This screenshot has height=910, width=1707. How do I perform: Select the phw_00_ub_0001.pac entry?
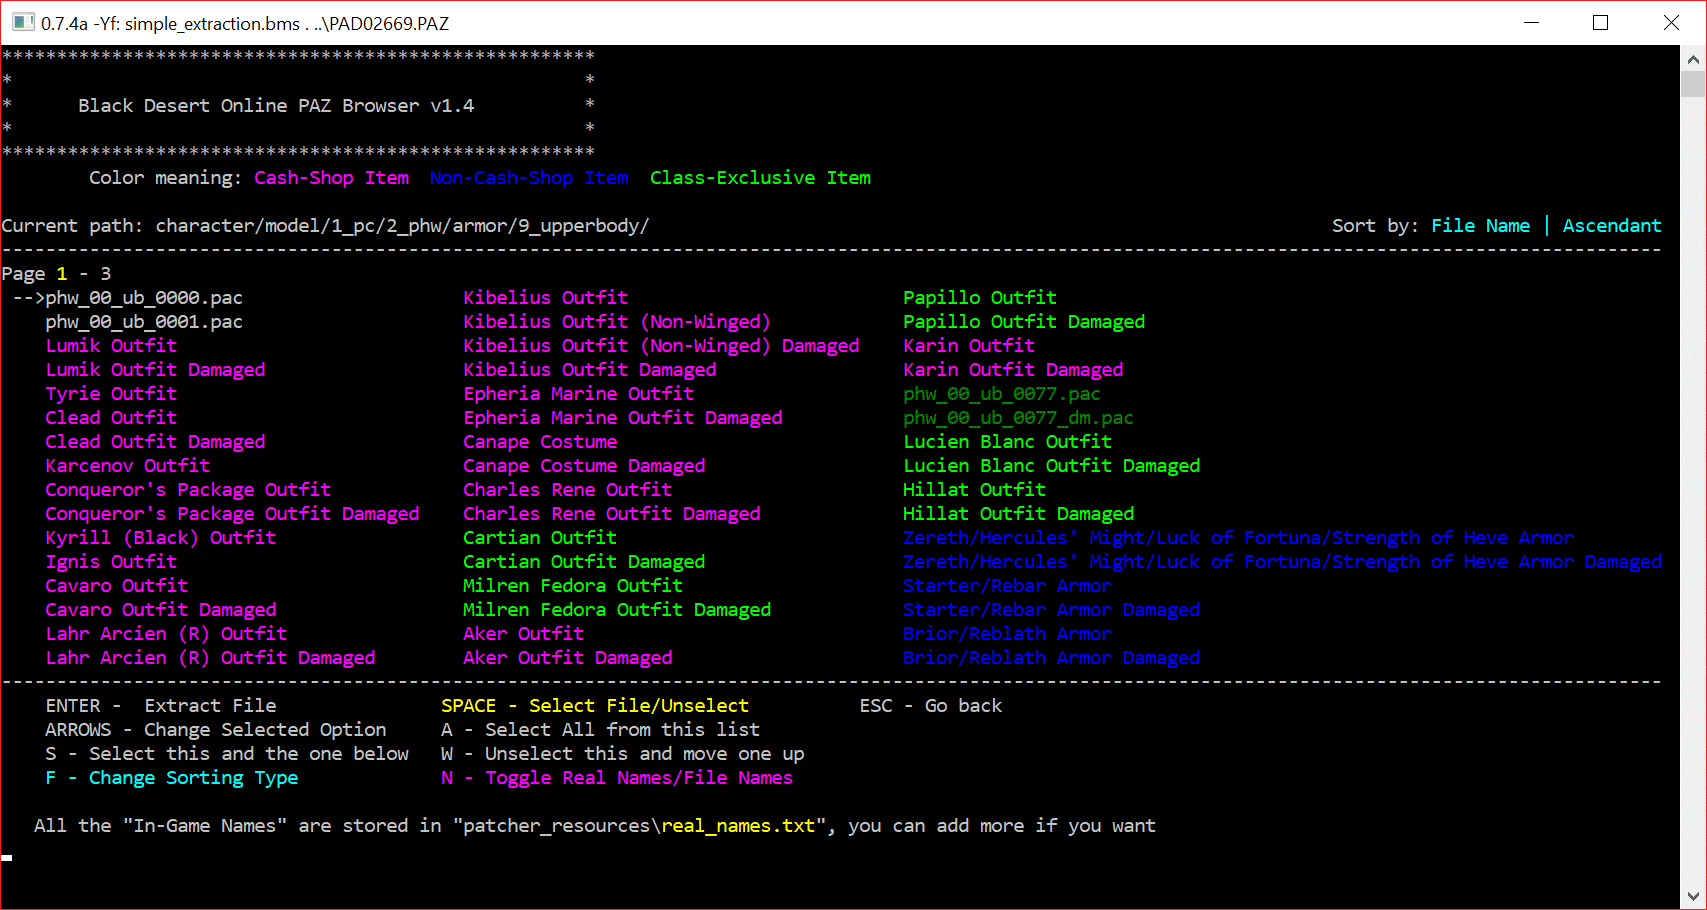[144, 322]
